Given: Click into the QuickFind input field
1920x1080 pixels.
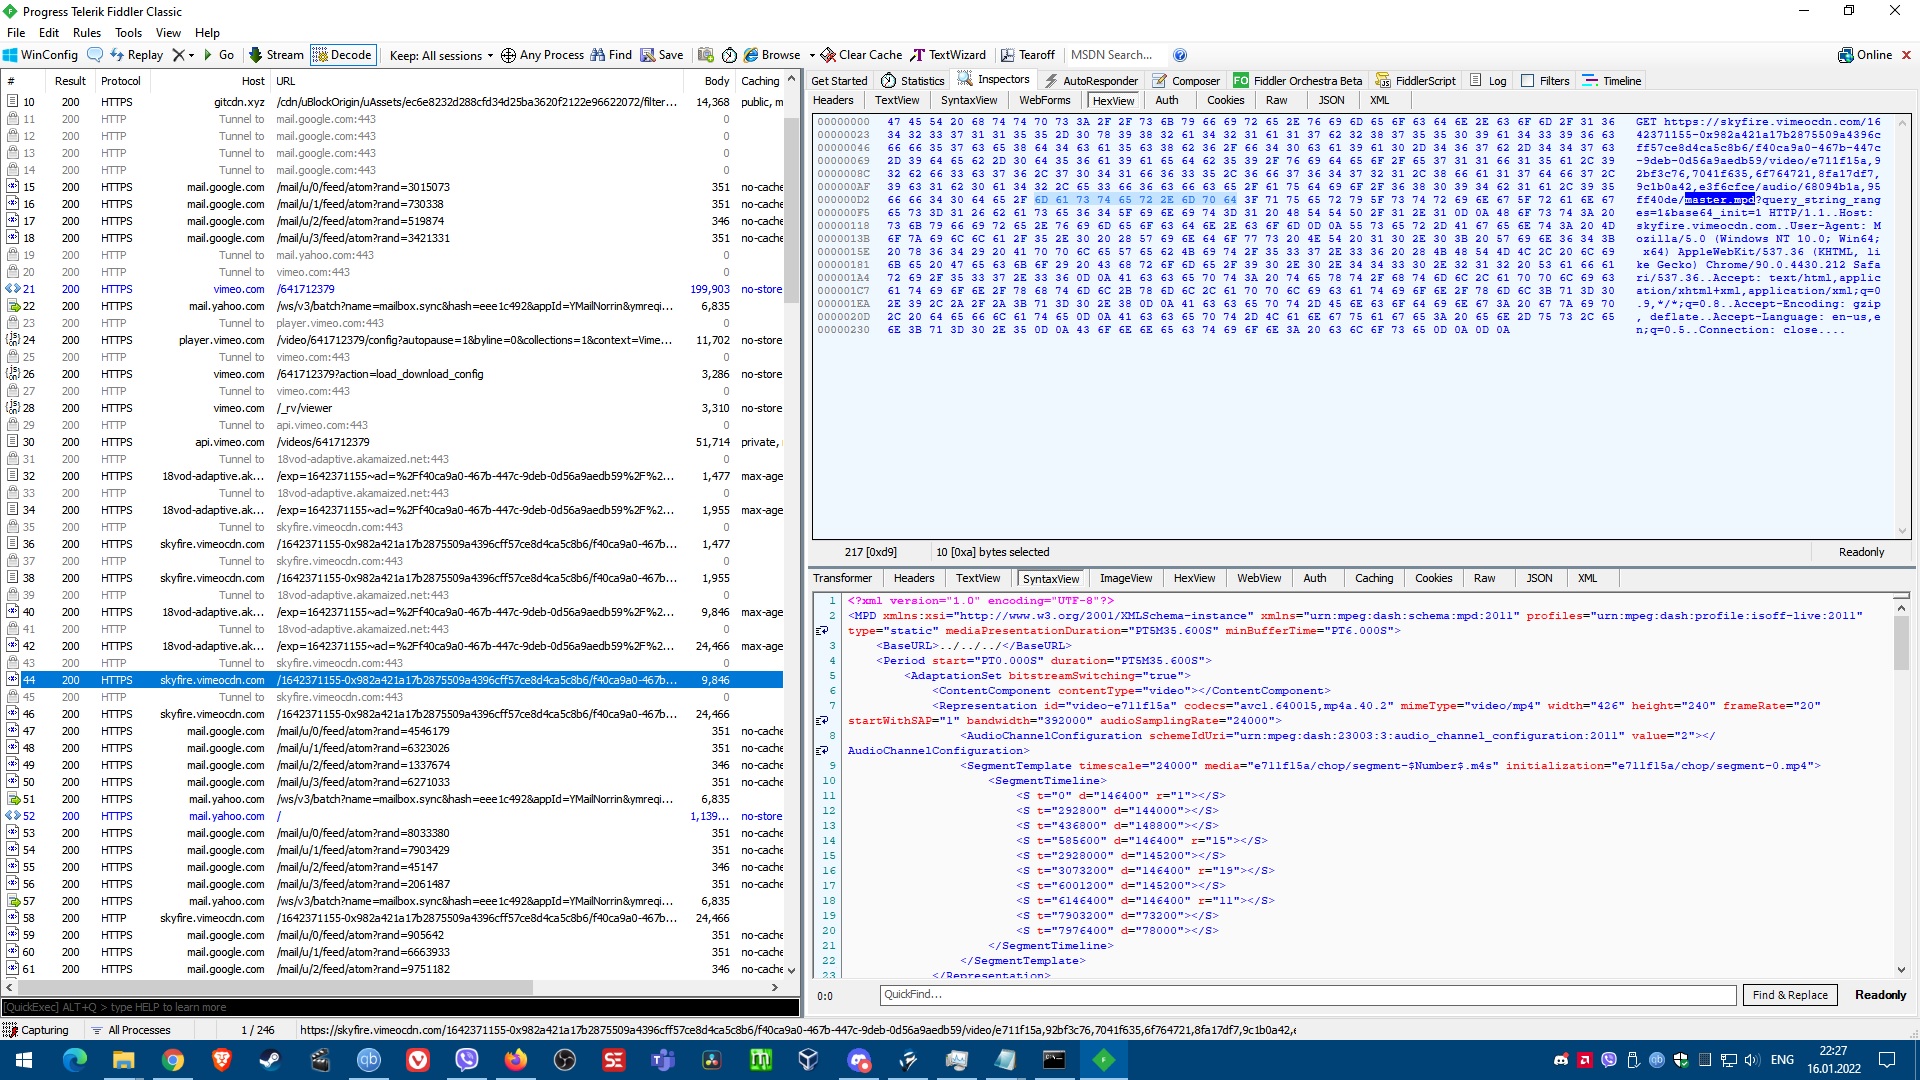Looking at the screenshot, I should click(x=1307, y=995).
